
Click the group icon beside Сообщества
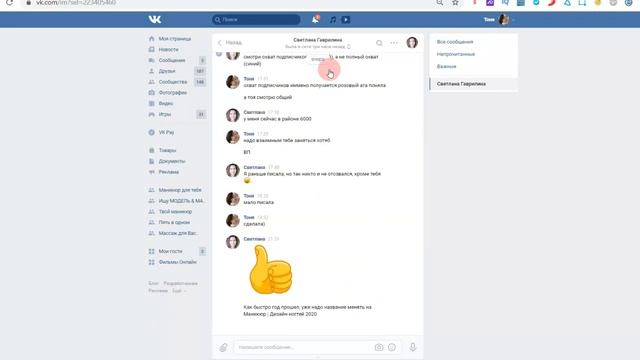coord(151,82)
